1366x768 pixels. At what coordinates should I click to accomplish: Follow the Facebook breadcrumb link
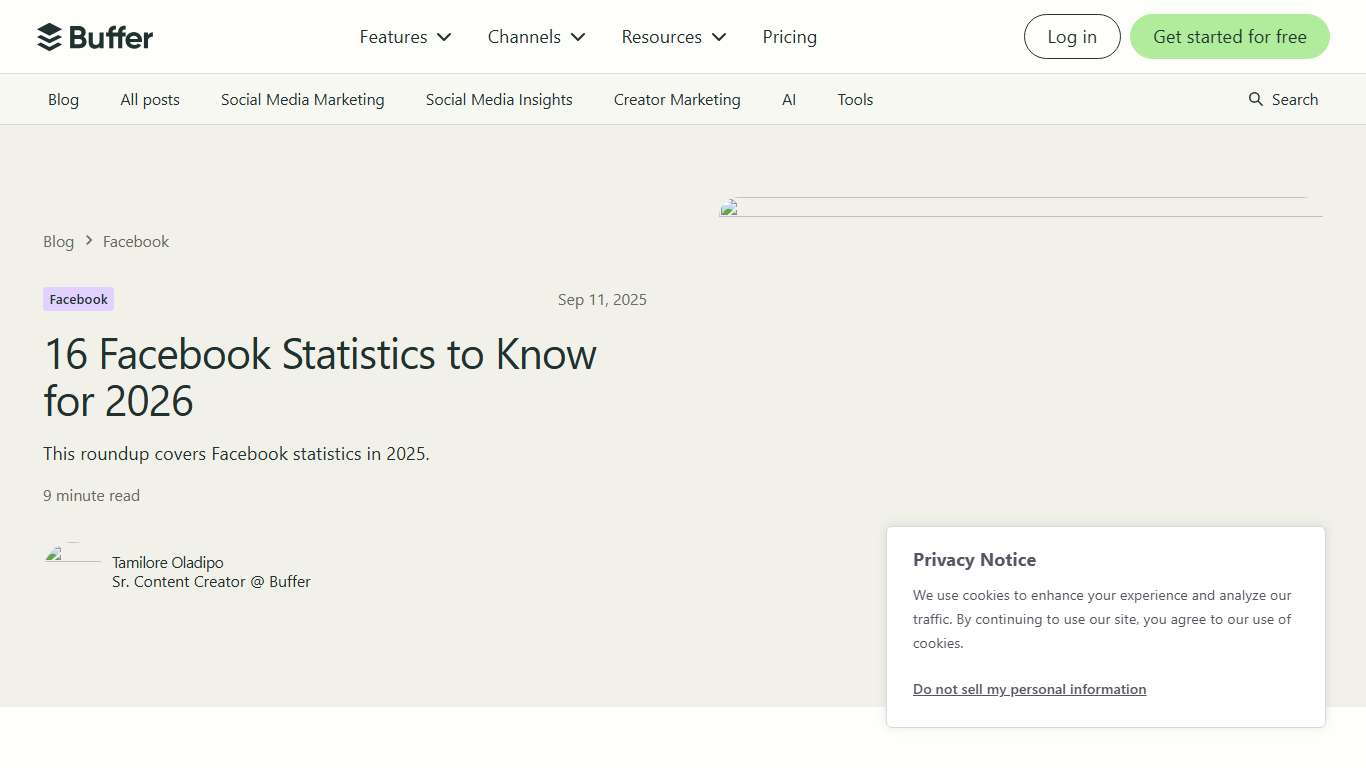tap(136, 241)
